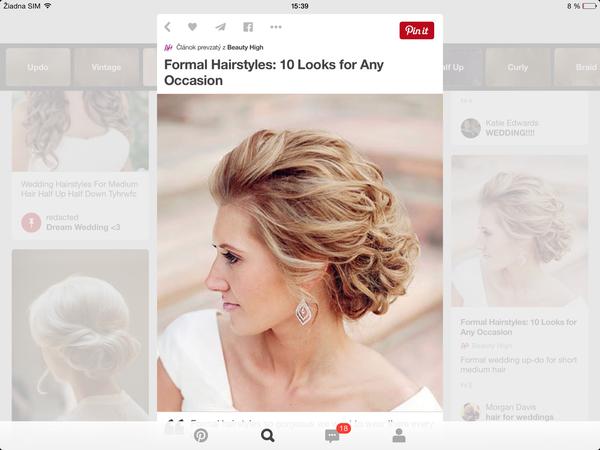The width and height of the screenshot is (600, 450).
Task: Send the pin using paper plane icon
Action: 220,27
